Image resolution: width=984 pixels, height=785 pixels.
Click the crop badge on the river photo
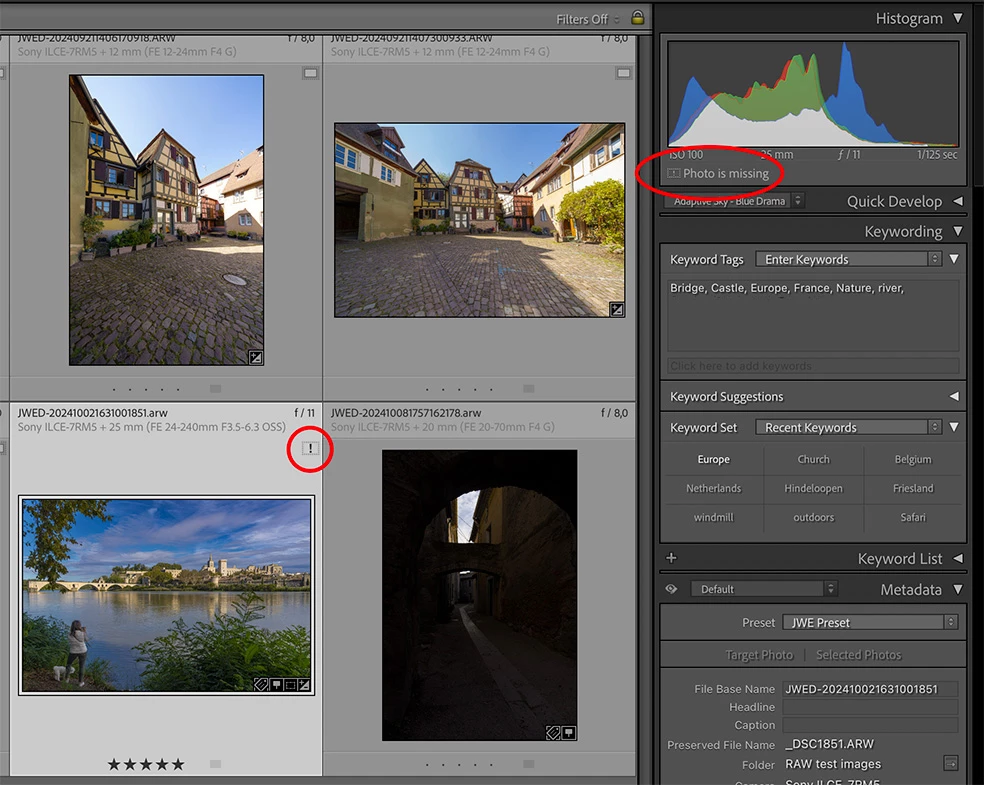(x=290, y=684)
